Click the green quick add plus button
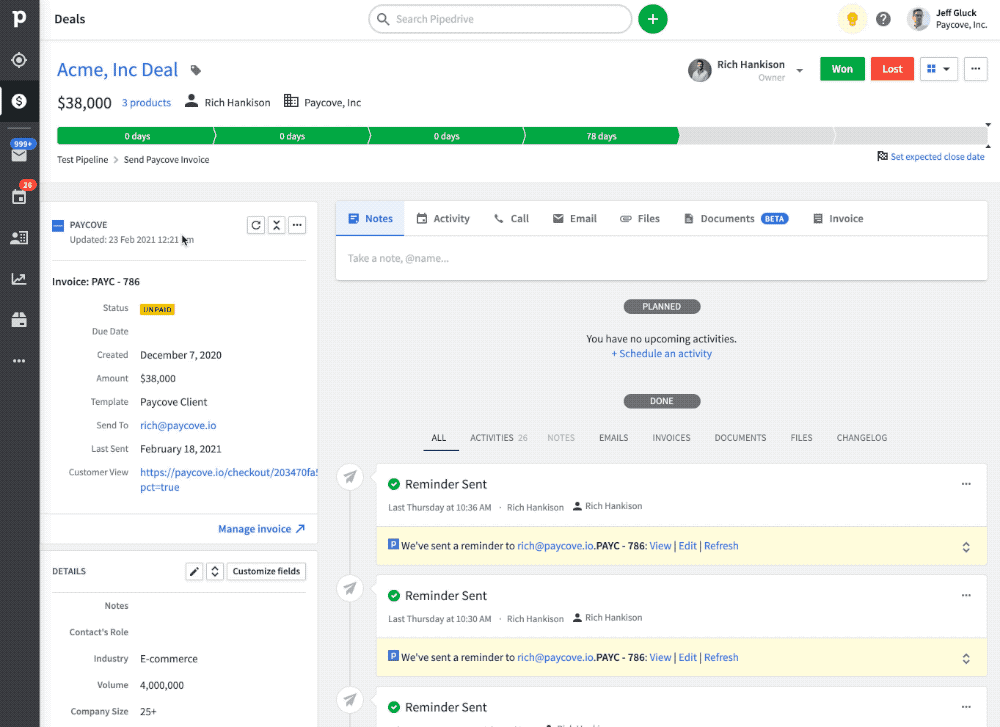This screenshot has height=727, width=1000. (x=652, y=19)
